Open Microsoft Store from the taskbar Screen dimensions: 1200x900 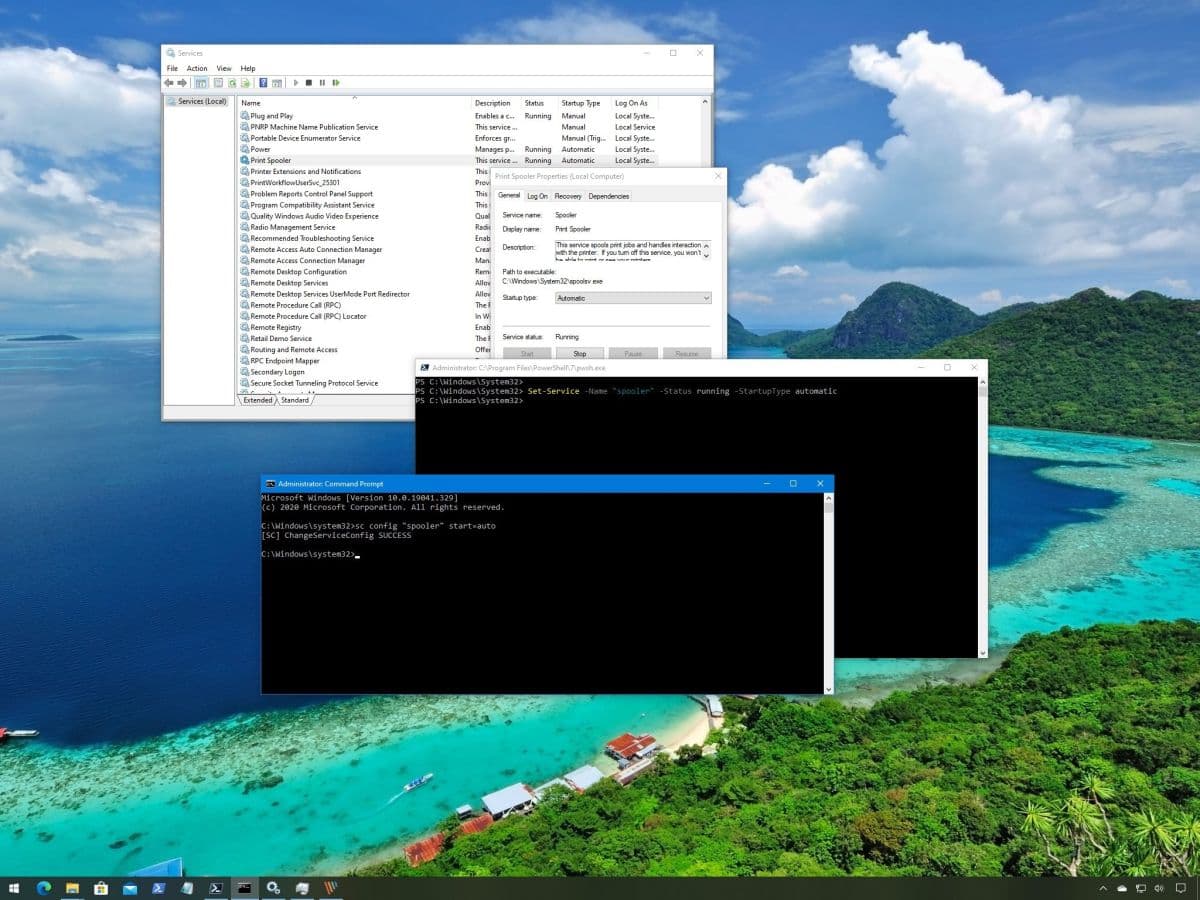(x=101, y=887)
